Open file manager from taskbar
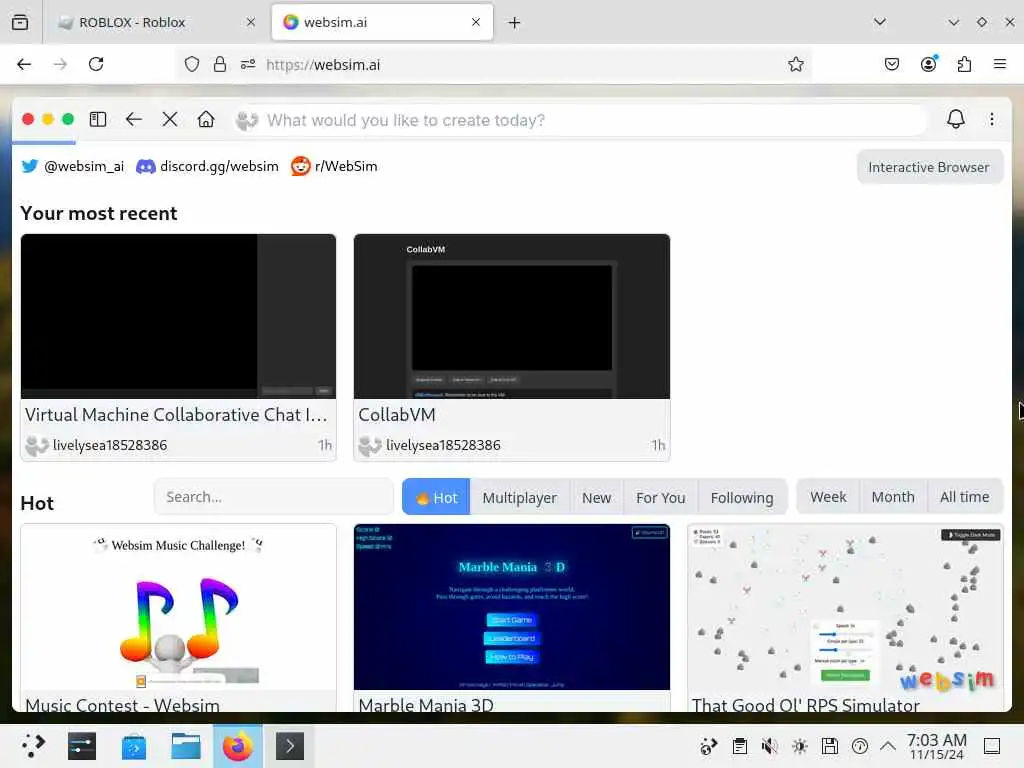1024x768 pixels. 185,746
